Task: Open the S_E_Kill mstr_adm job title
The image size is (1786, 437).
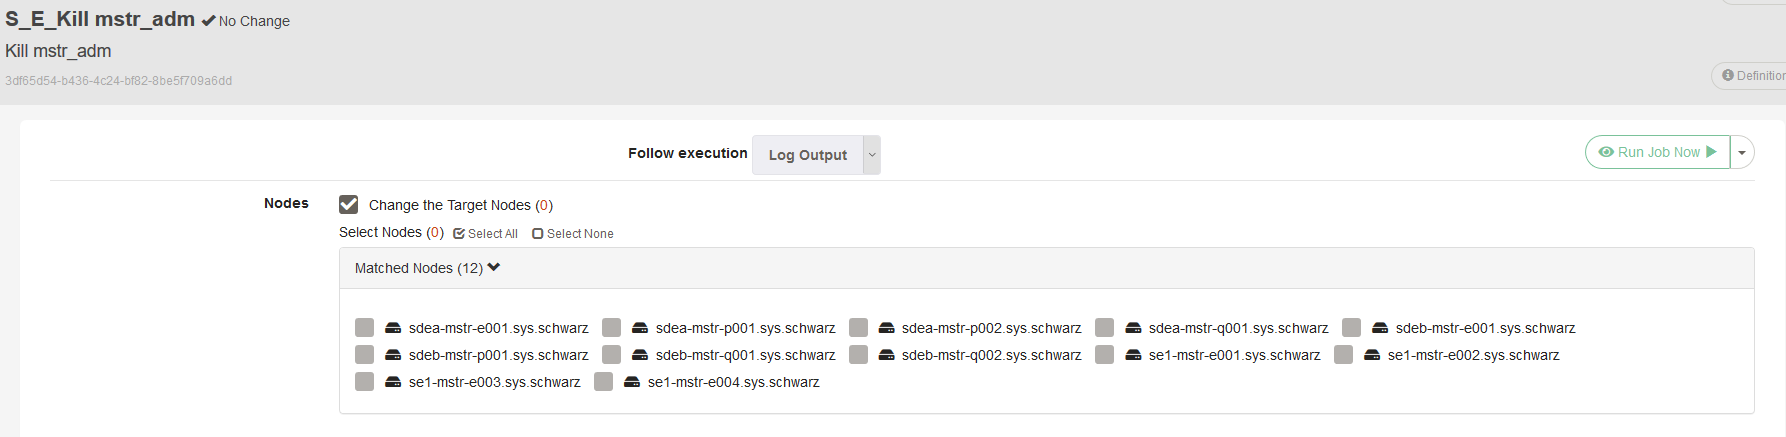Action: pos(100,19)
